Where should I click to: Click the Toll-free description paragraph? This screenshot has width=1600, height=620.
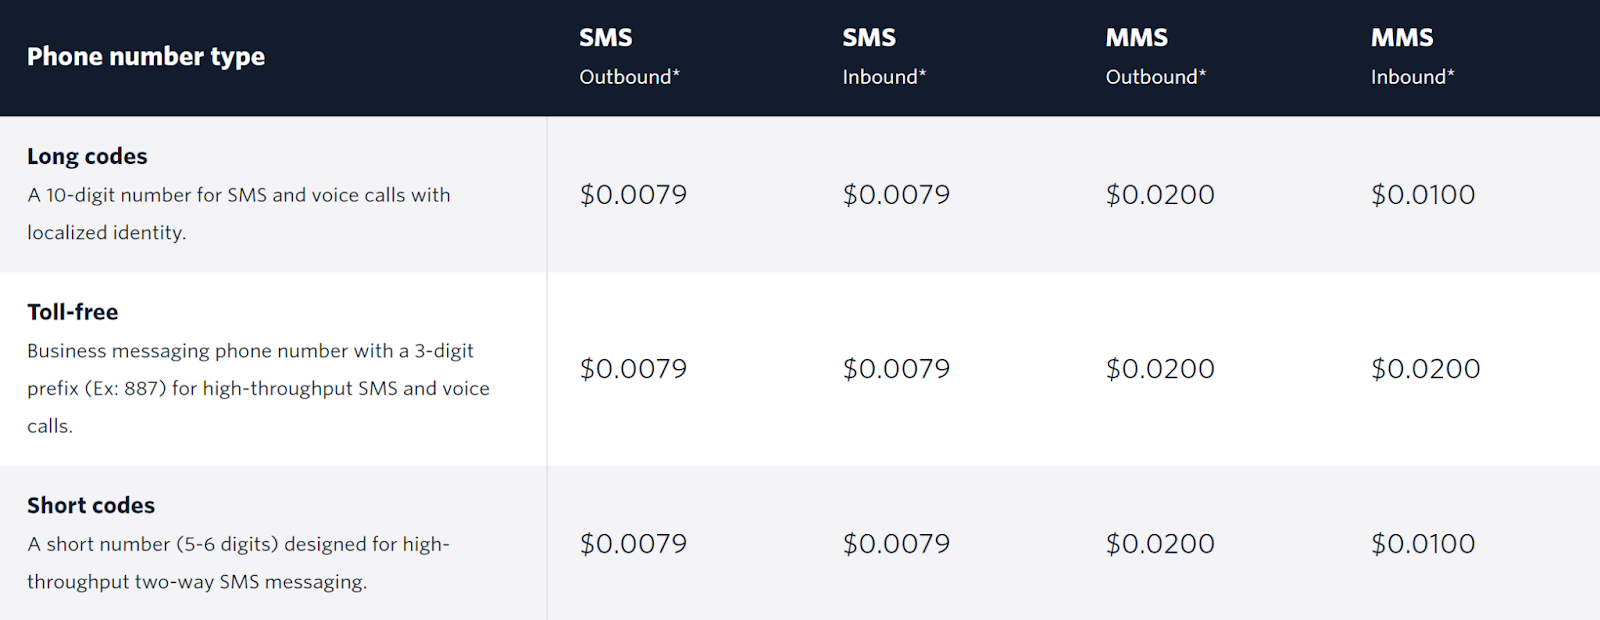[258, 388]
